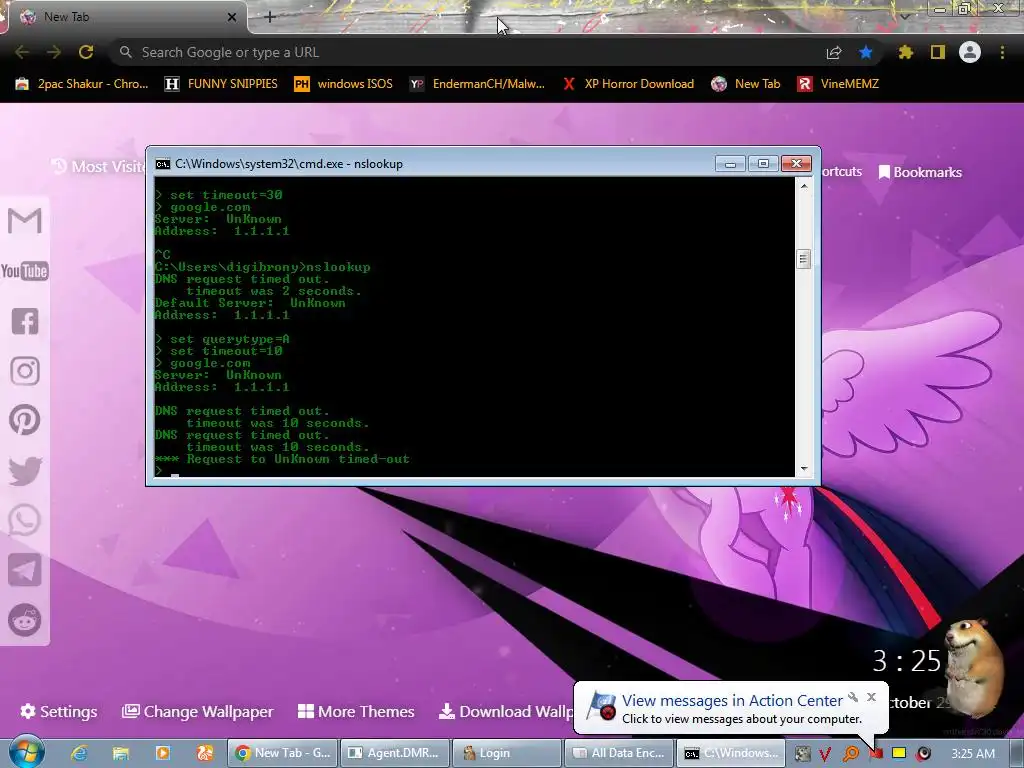The height and width of the screenshot is (768, 1024).
Task: Go back in Chrome
Action: [x=22, y=52]
